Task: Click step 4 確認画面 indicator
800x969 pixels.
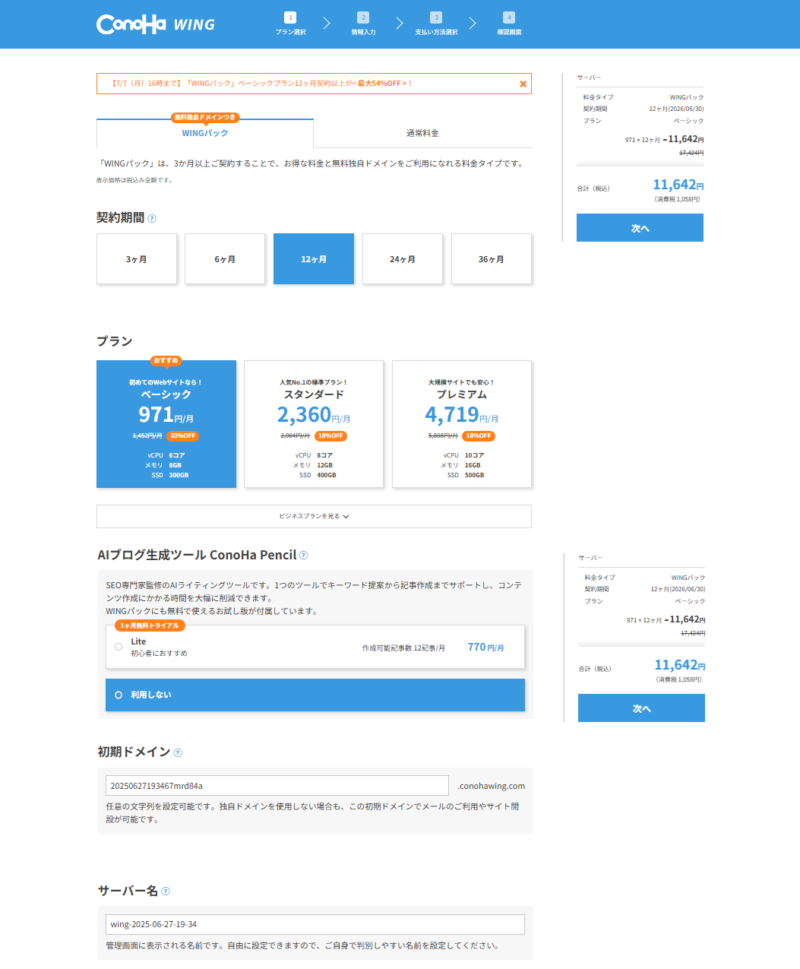Action: coord(509,23)
